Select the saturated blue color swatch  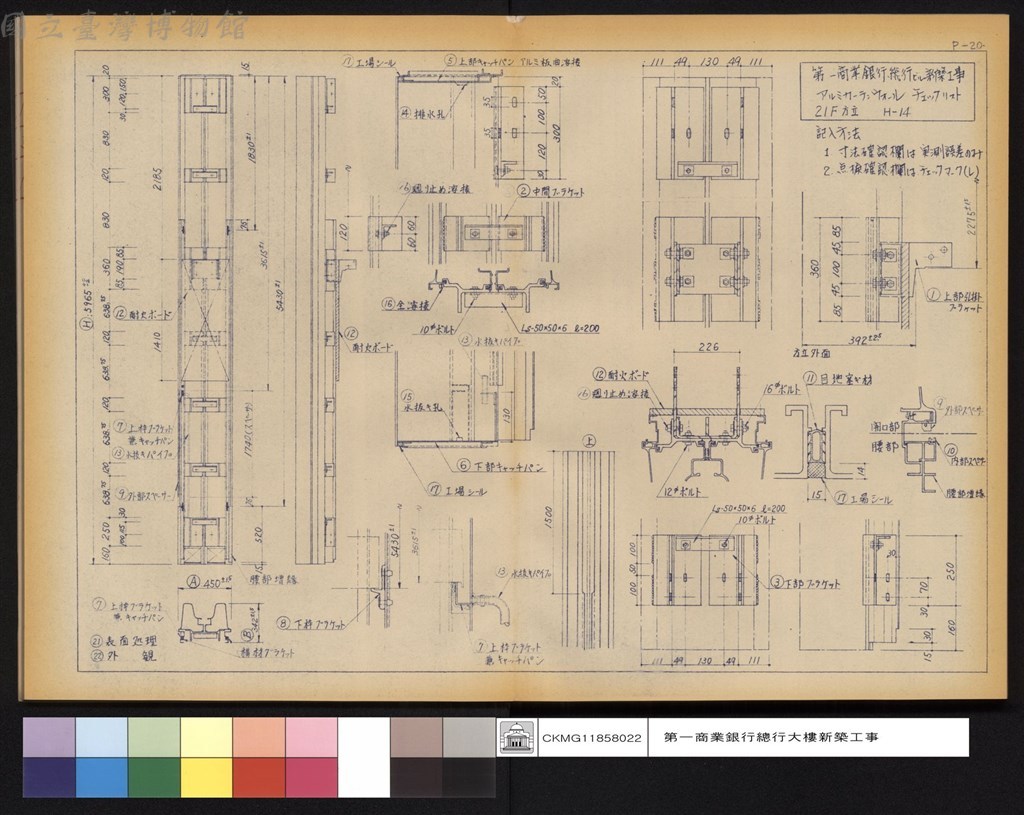point(101,777)
